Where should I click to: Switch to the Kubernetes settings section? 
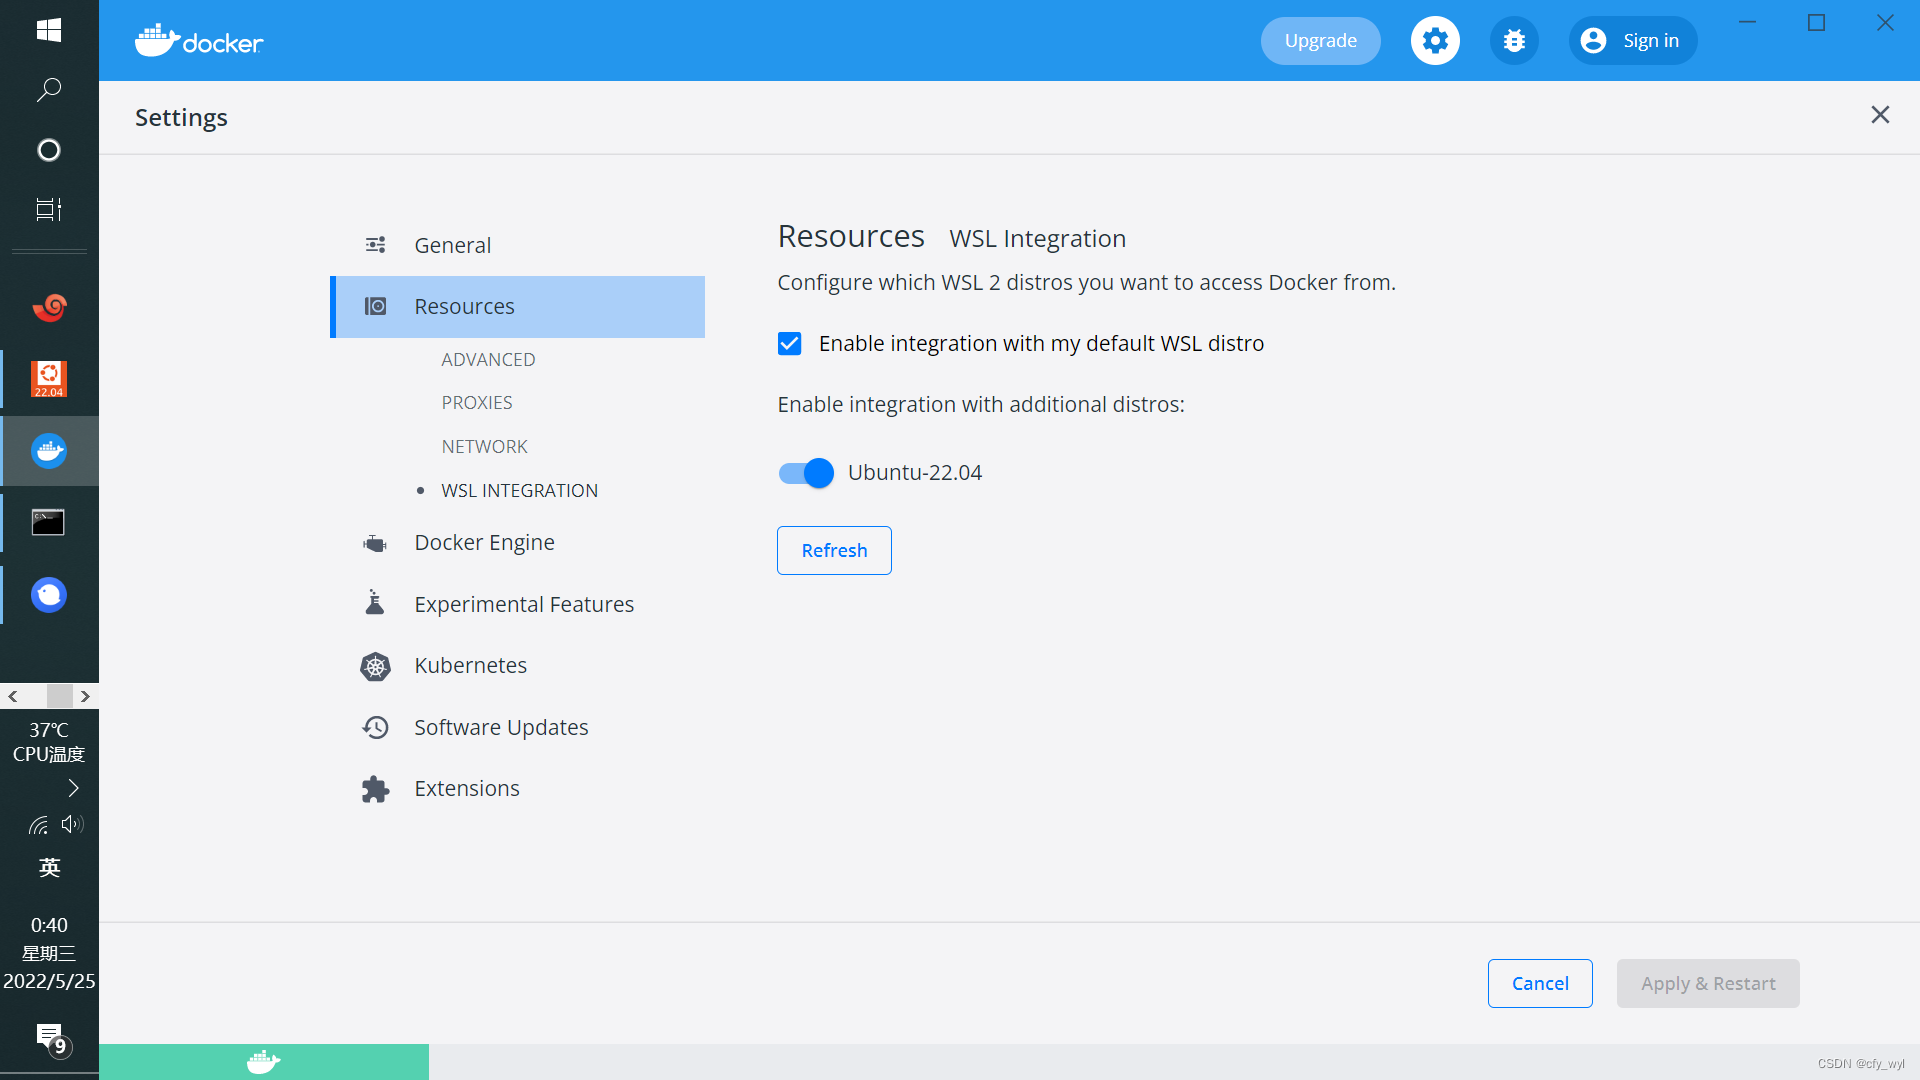[x=470, y=665]
